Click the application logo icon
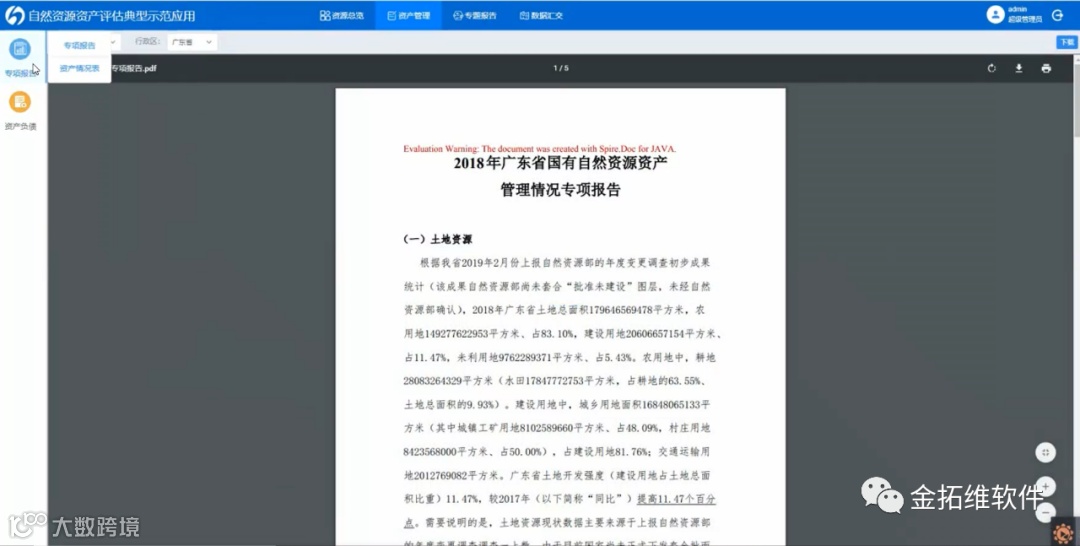Image resolution: width=1080 pixels, height=546 pixels. tap(14, 15)
